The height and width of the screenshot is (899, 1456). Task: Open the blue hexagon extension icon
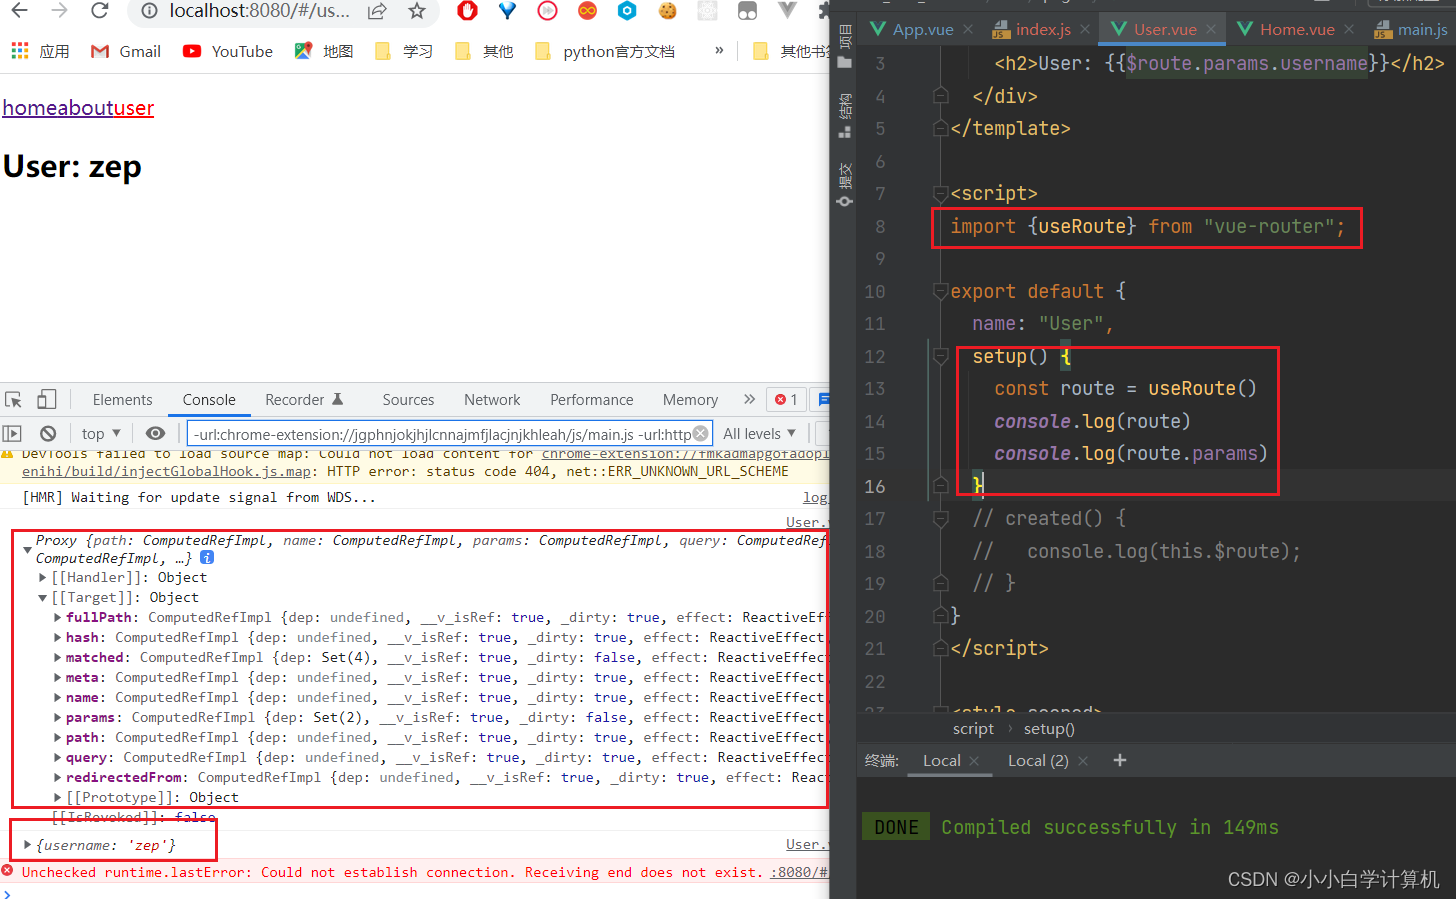(x=627, y=11)
